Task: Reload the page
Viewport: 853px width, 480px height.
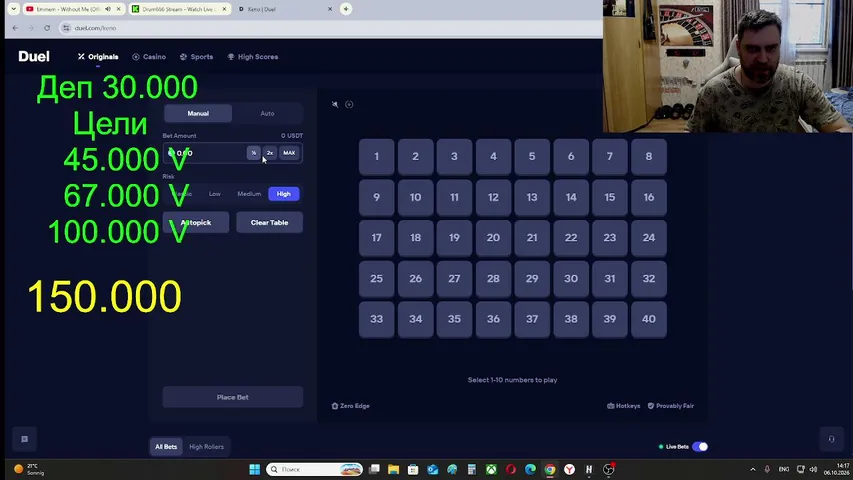Action: click(47, 28)
